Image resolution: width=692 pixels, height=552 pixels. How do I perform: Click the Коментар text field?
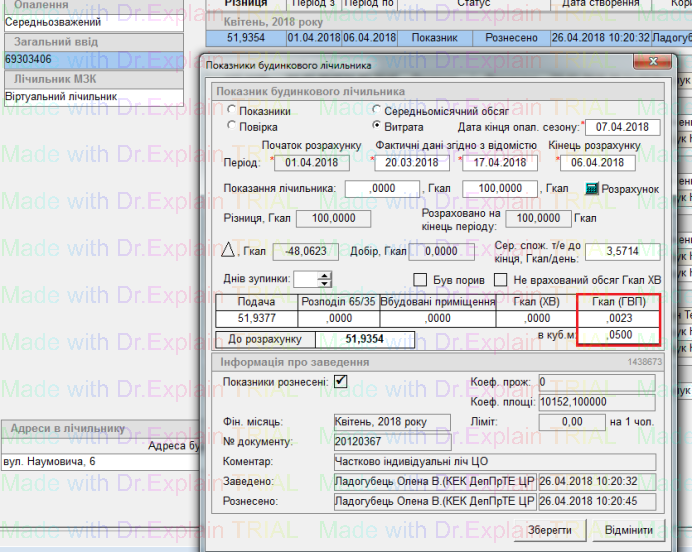pyautogui.click(x=494, y=462)
